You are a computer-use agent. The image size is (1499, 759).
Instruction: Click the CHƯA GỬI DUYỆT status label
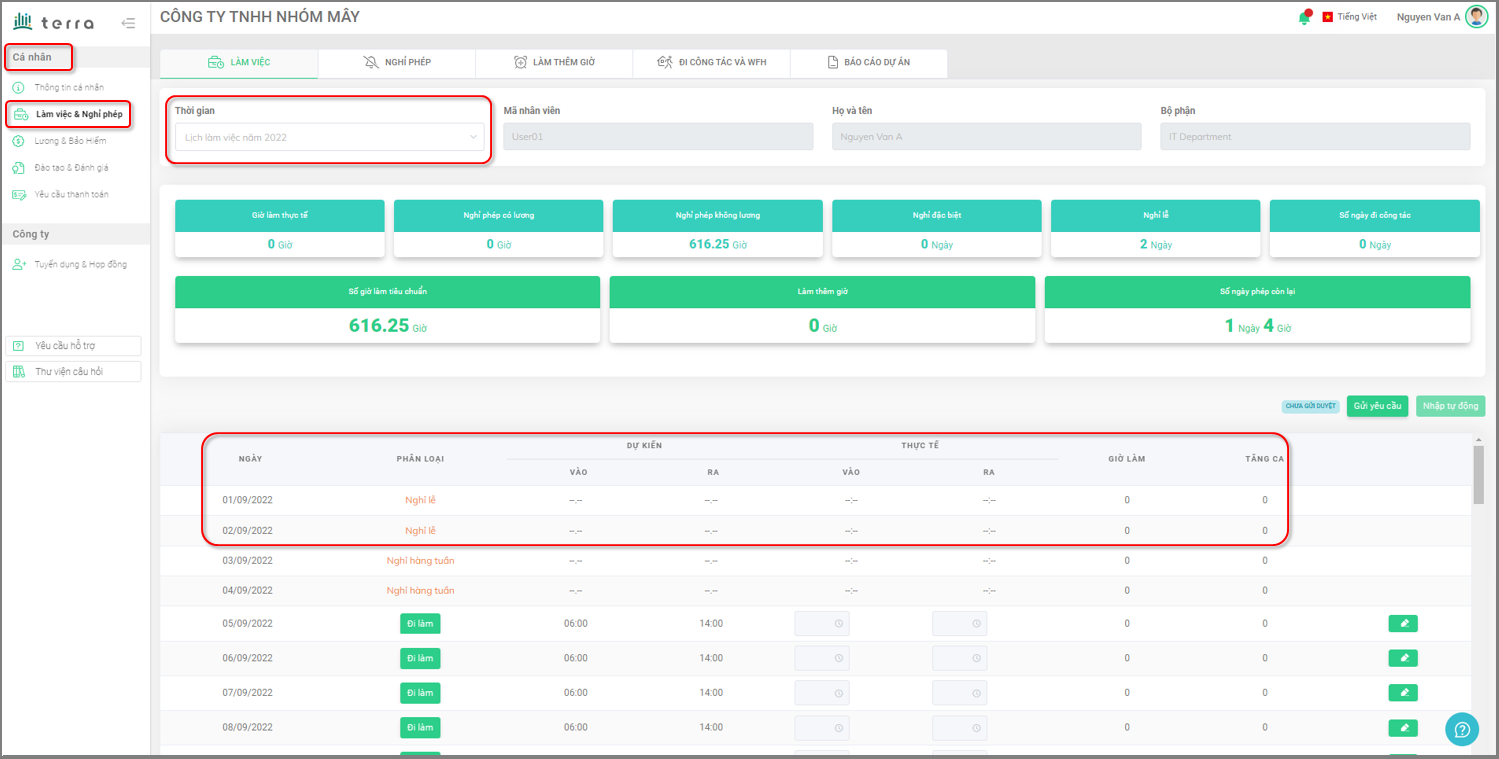[x=1311, y=407]
